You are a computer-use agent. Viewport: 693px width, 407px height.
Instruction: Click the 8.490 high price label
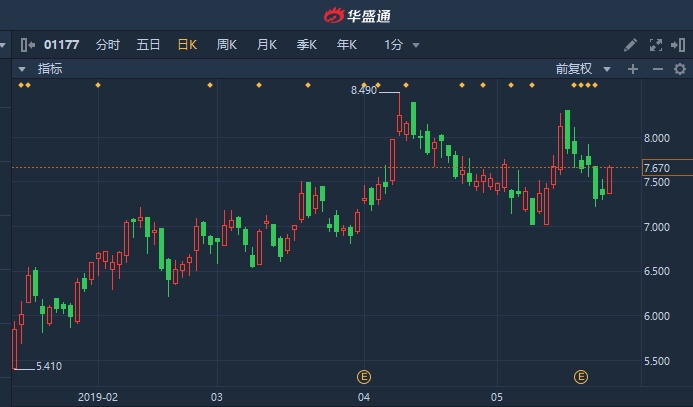click(x=364, y=90)
